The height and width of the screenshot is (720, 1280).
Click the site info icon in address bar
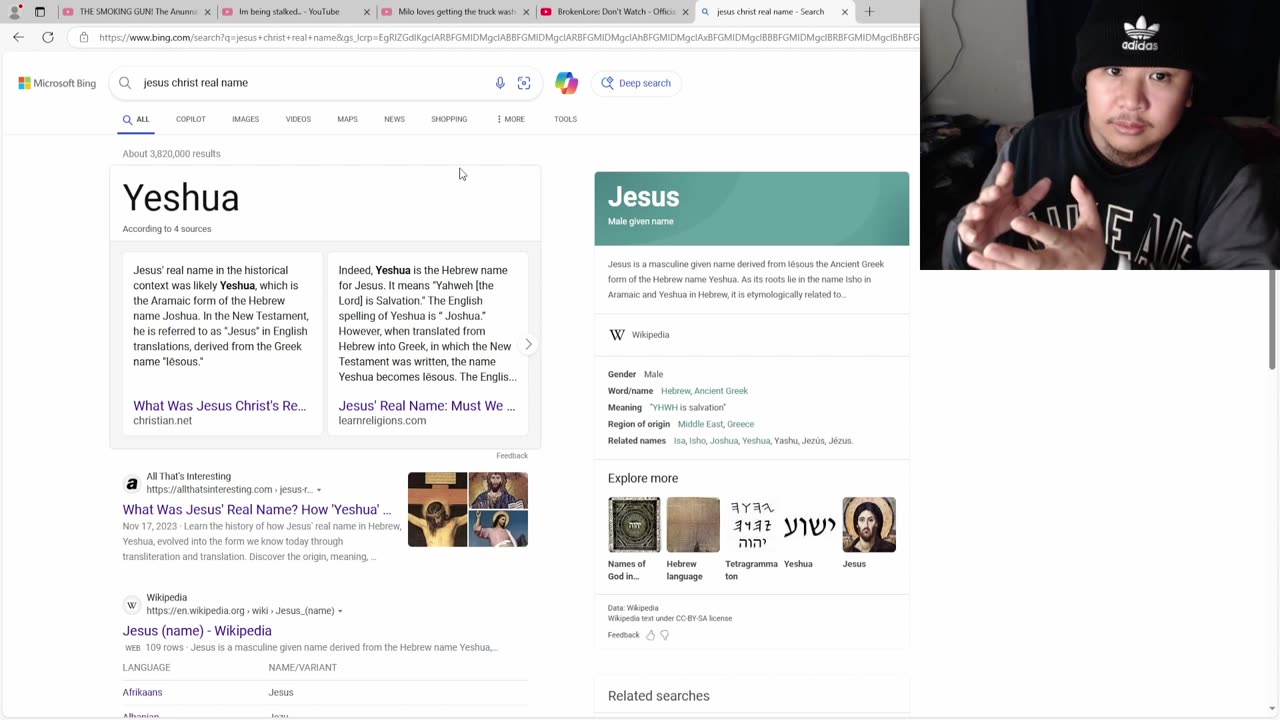(x=84, y=37)
